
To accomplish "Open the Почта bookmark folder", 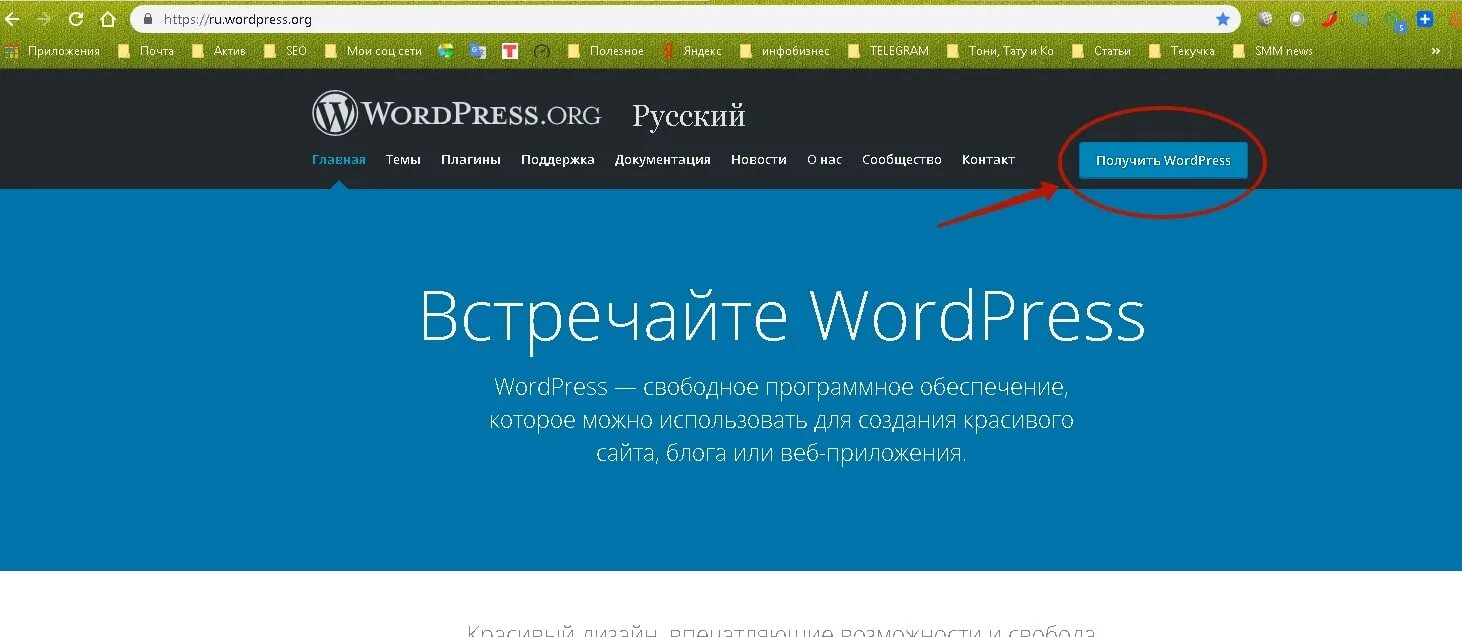I will (x=146, y=51).
